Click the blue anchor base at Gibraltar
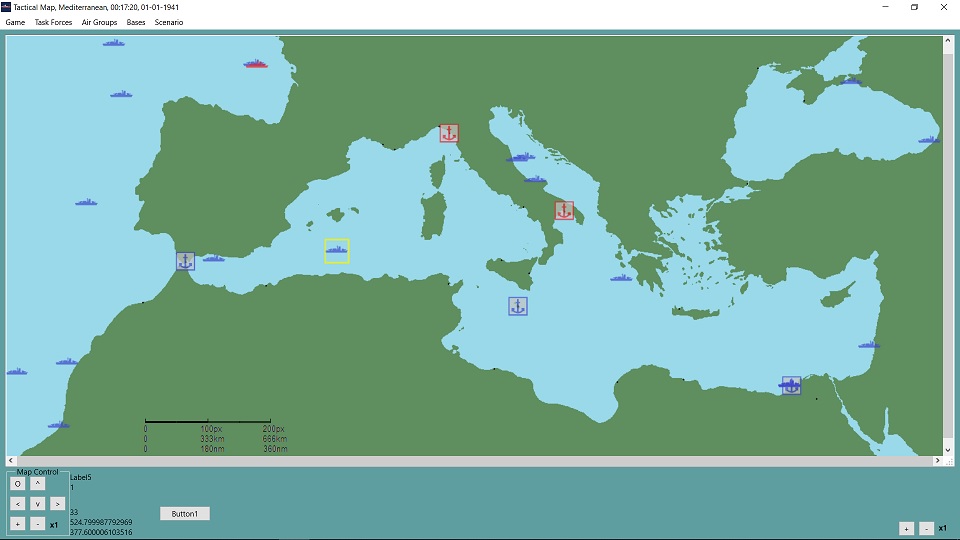 pyautogui.click(x=185, y=261)
